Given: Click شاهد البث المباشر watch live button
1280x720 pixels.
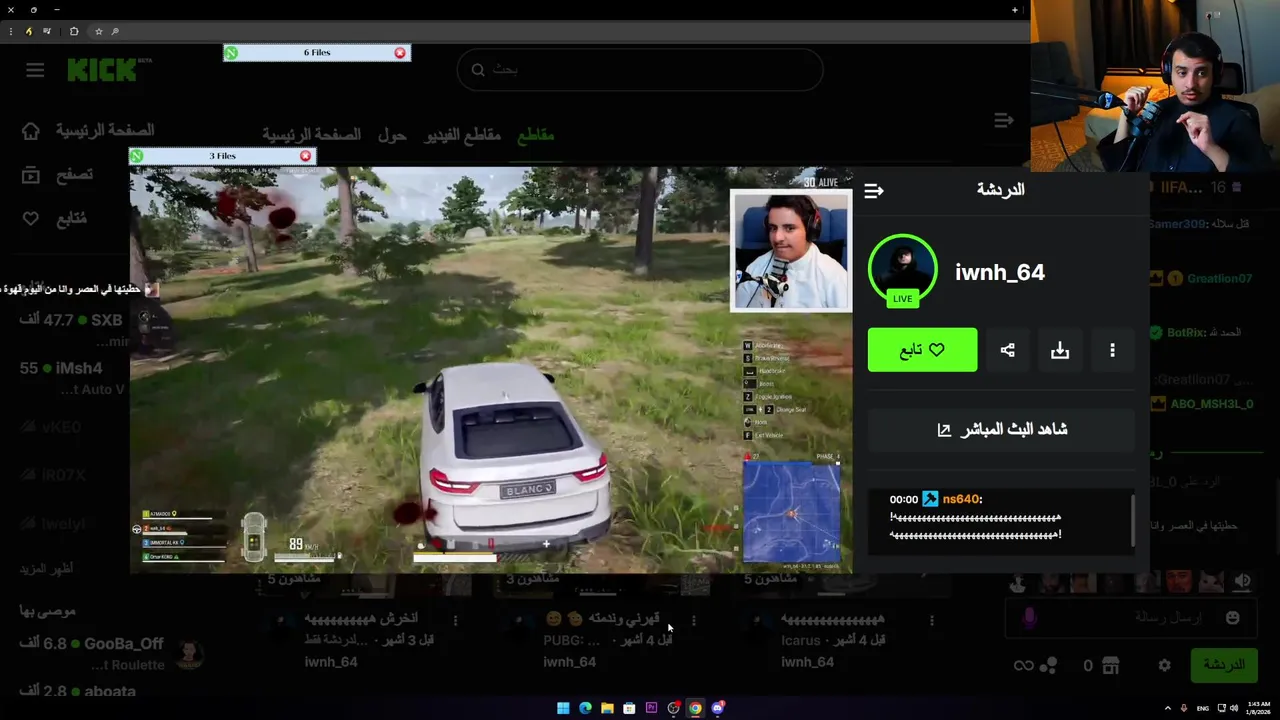Looking at the screenshot, I should pyautogui.click(x=1001, y=430).
